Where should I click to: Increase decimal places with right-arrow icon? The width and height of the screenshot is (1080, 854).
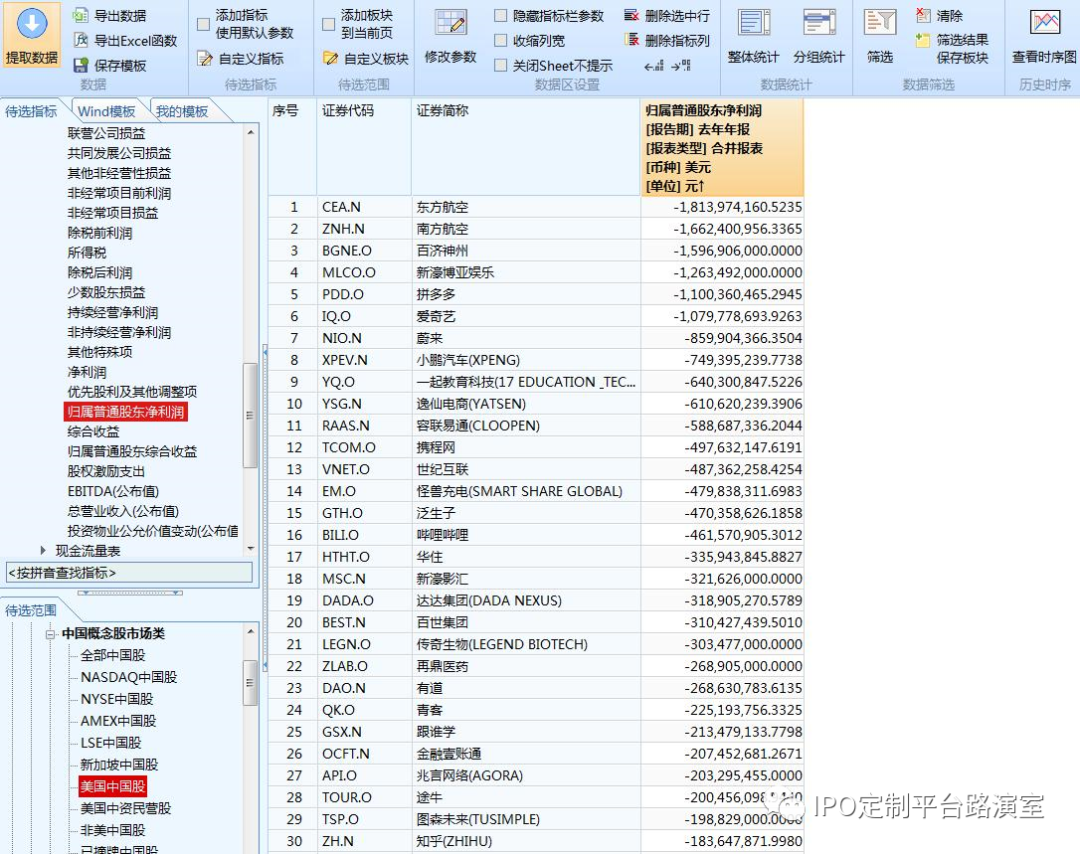[x=681, y=66]
